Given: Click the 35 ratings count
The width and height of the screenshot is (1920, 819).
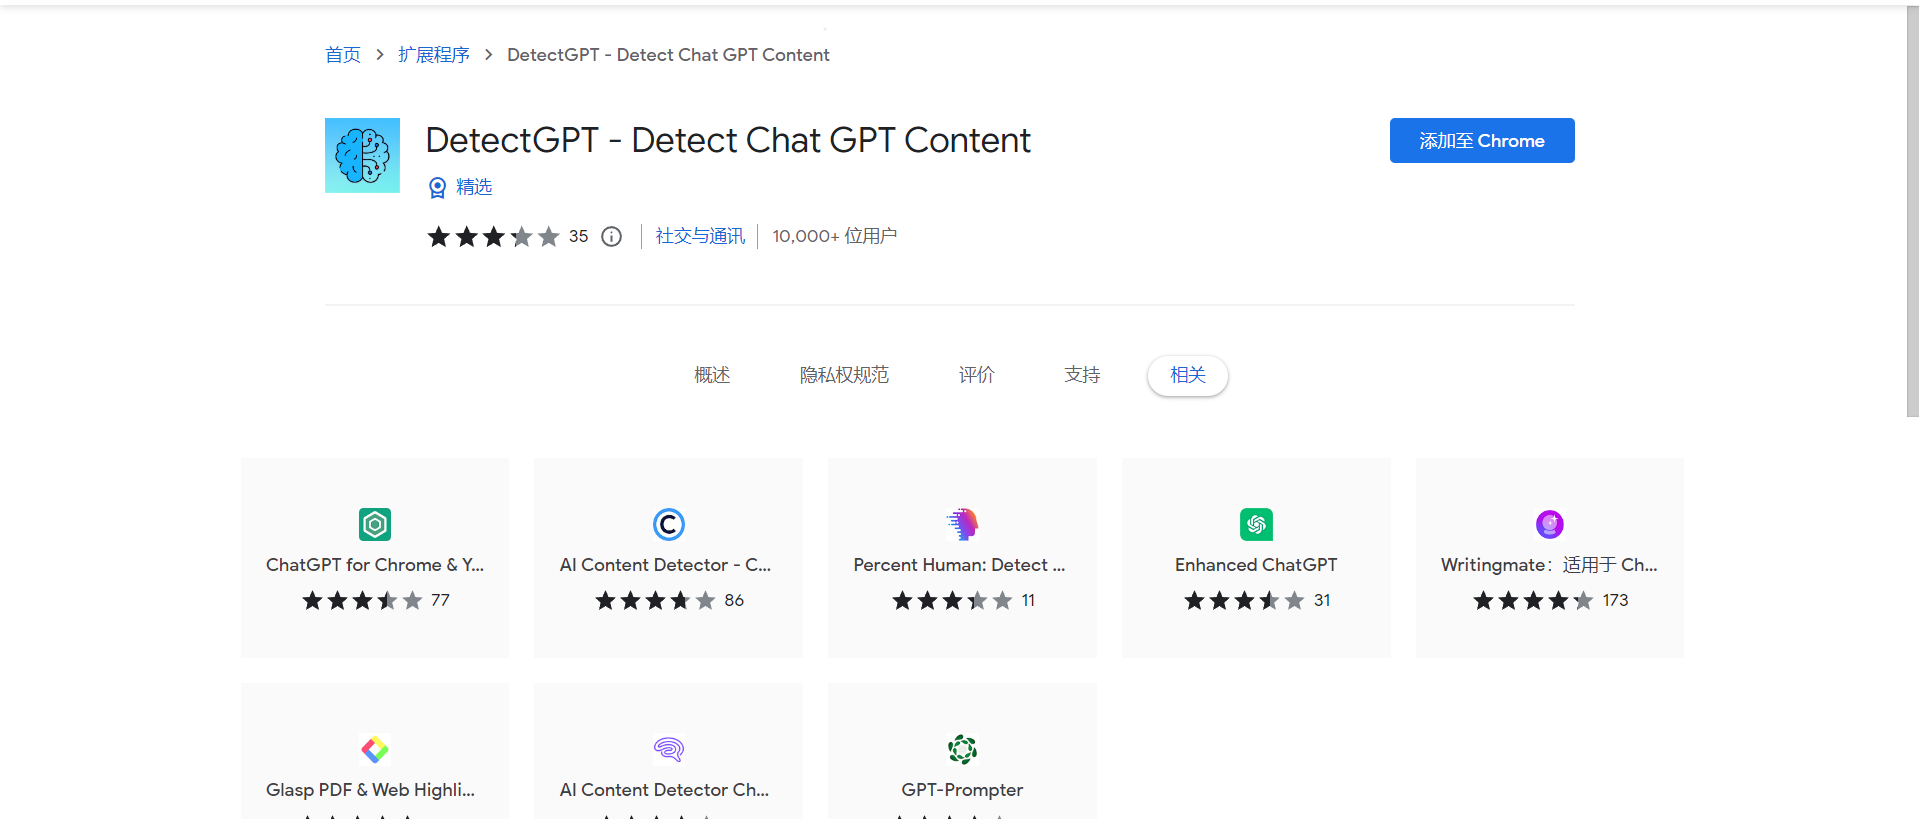Looking at the screenshot, I should click(x=578, y=236).
